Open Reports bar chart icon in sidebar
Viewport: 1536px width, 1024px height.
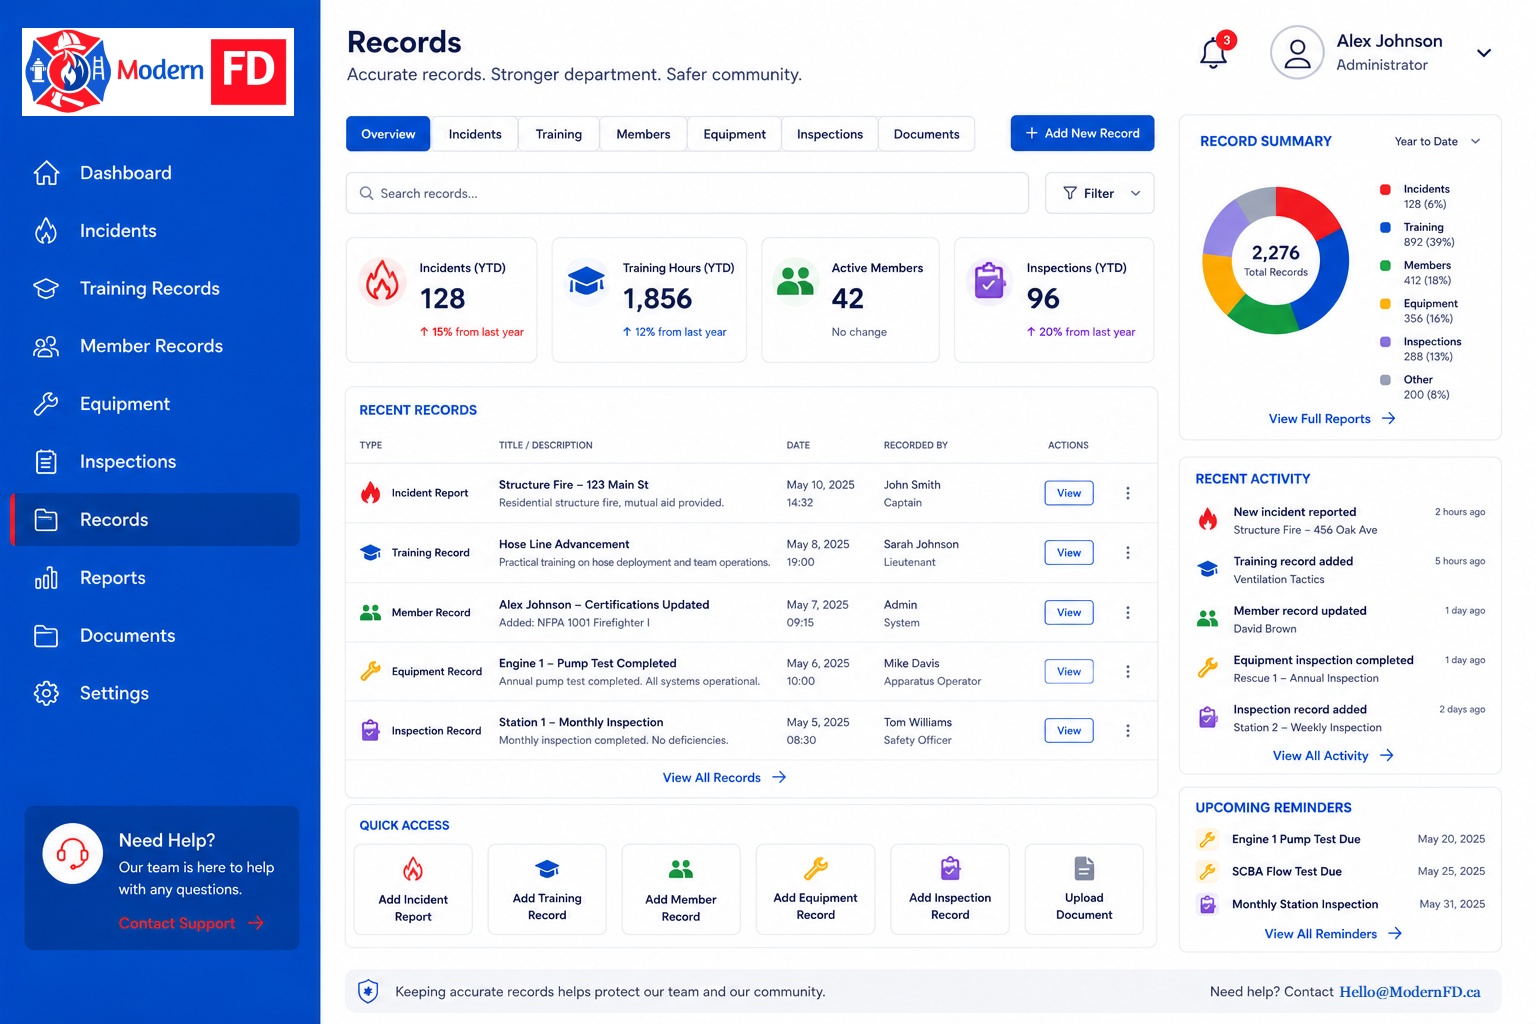tap(46, 578)
